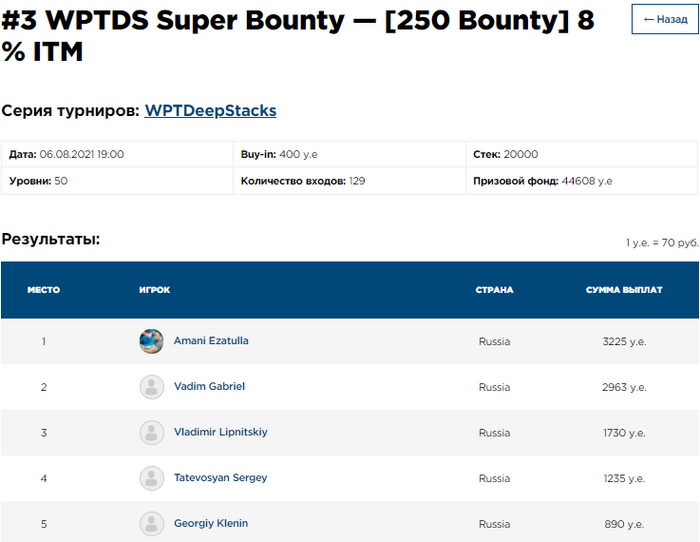
Task: Click the Страна column header
Action: click(494, 290)
